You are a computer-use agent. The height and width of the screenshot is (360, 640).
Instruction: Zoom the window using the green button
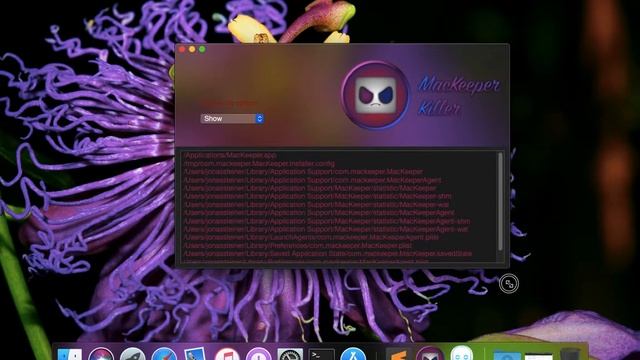click(x=202, y=49)
